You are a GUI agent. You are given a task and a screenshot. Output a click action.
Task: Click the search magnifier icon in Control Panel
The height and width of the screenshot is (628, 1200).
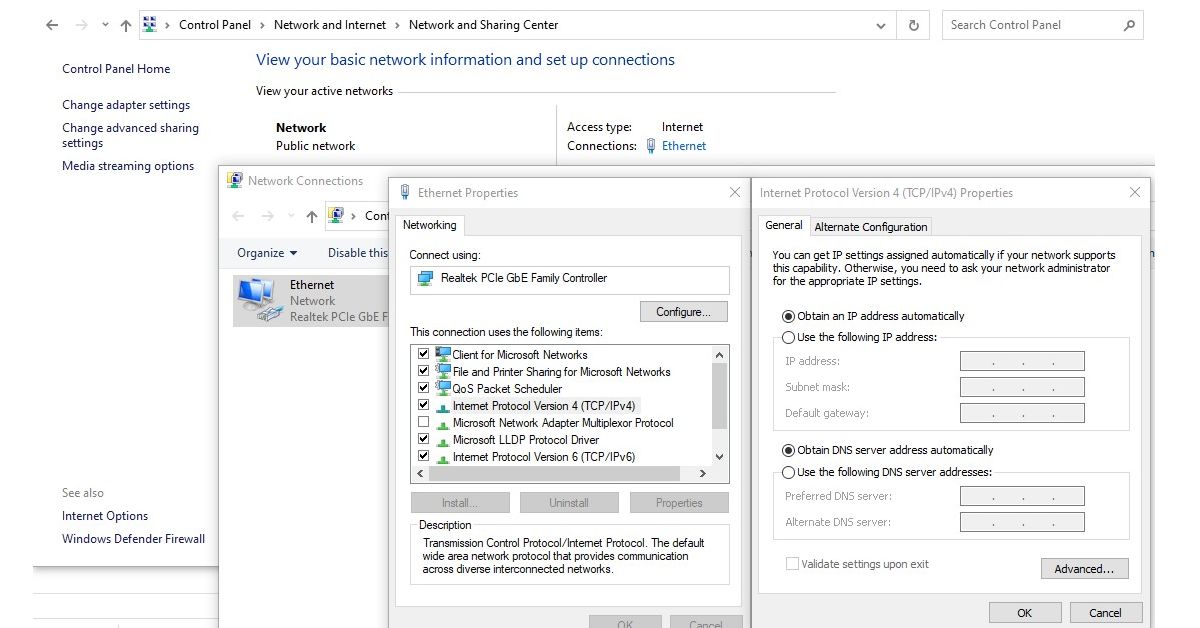click(1129, 25)
